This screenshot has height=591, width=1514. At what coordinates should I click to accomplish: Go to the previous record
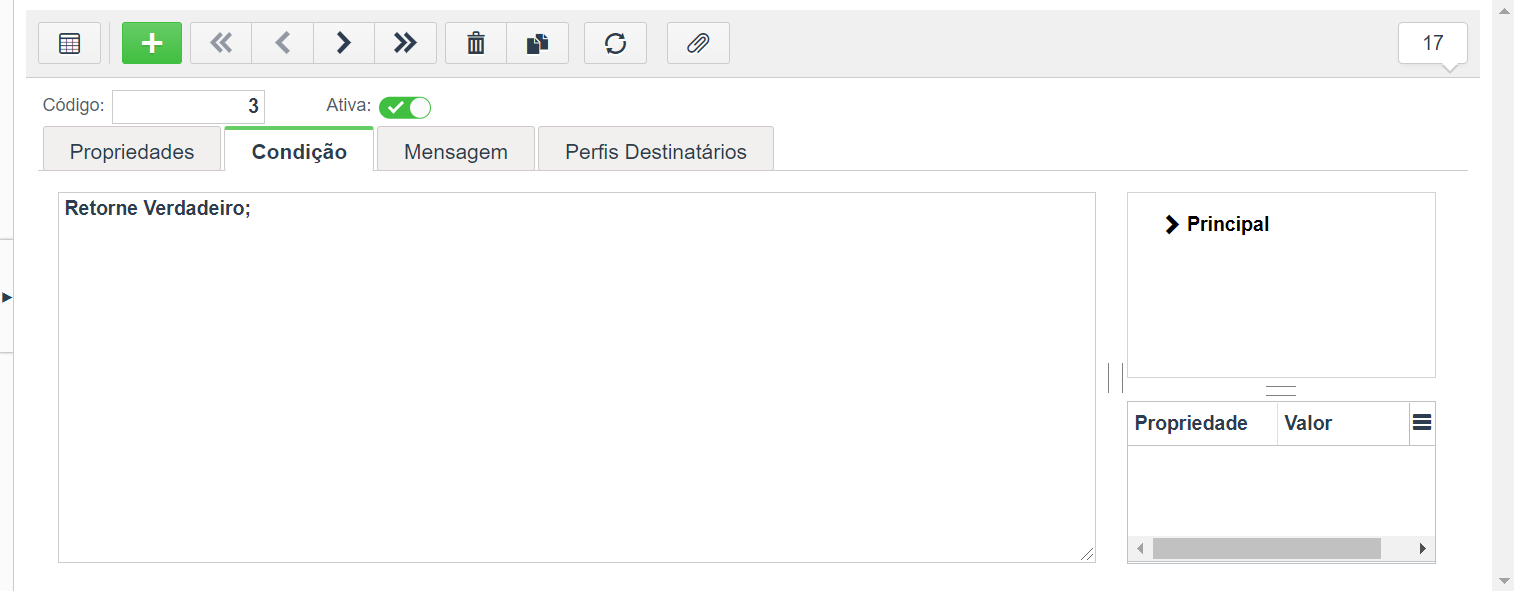(x=283, y=43)
